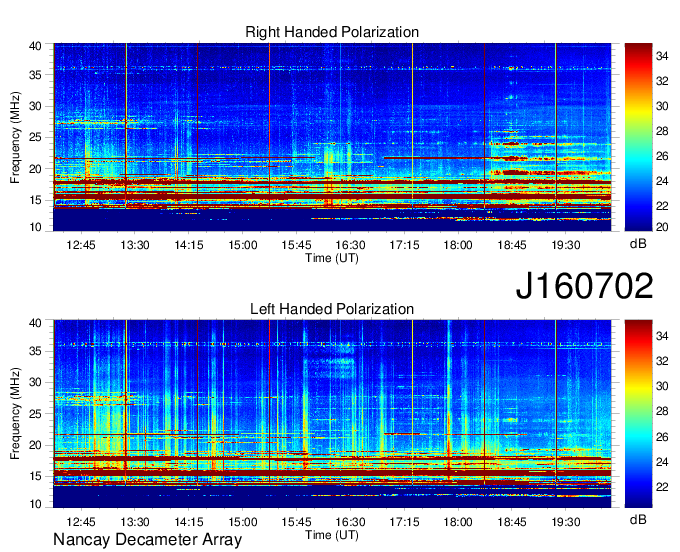The height and width of the screenshot is (552, 680).
Task: Click the 18:00 tick of the Left Handed plot
Action: point(458,522)
